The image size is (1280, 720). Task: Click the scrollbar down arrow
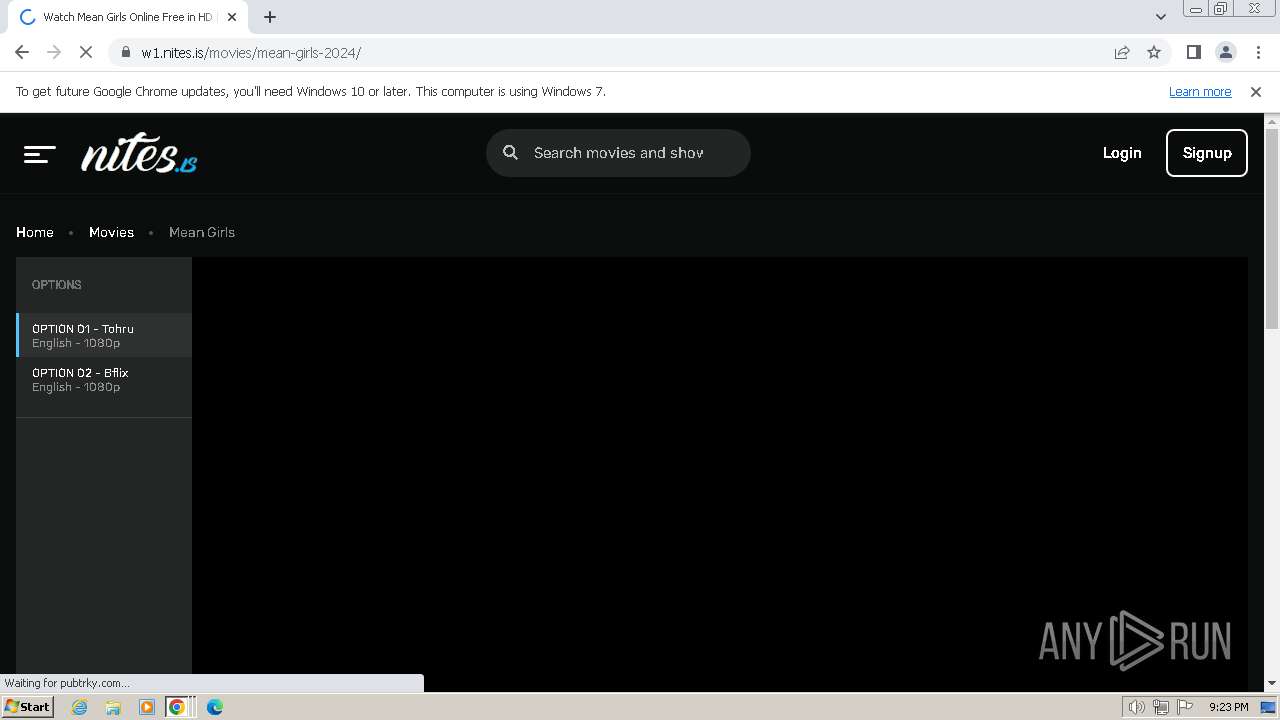tap(1272, 683)
